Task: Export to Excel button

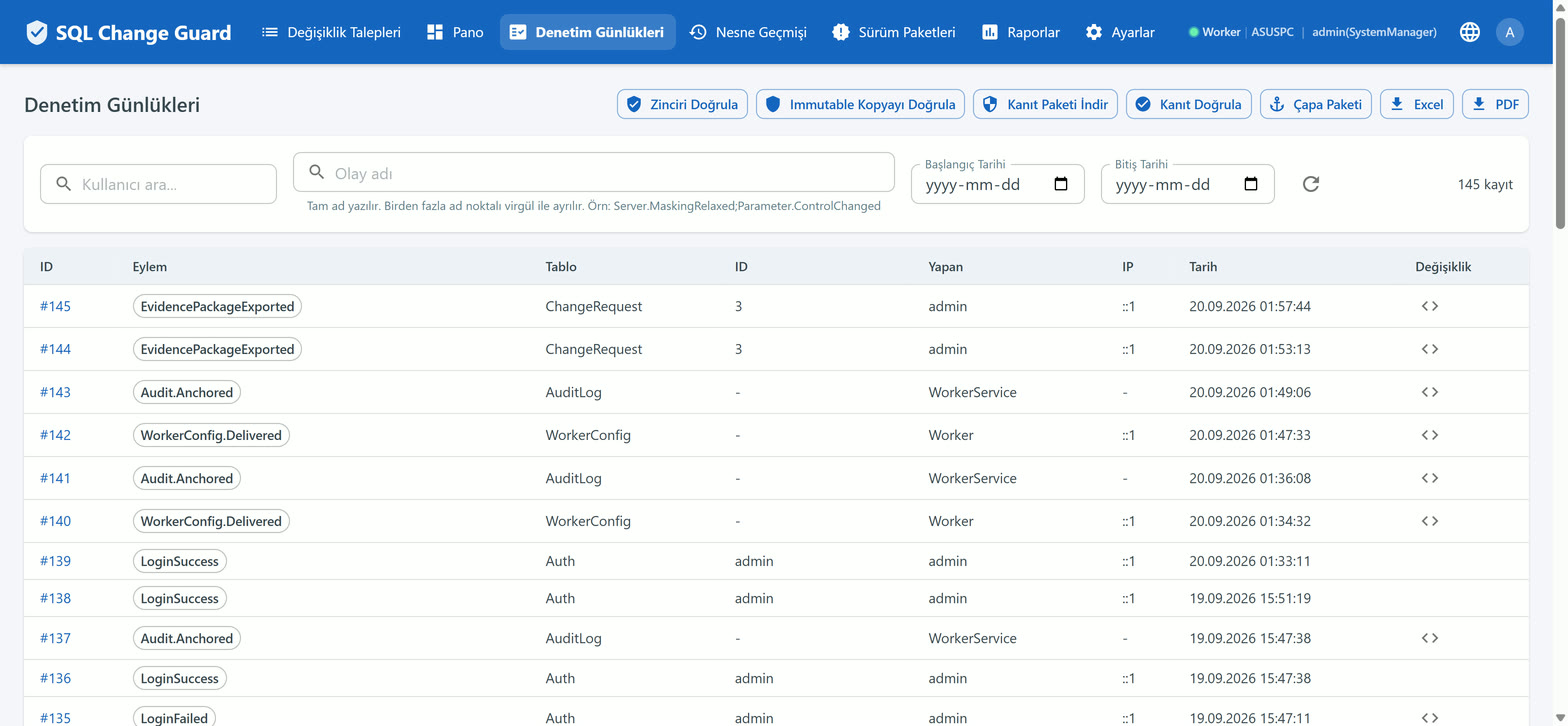Action: (x=1417, y=104)
